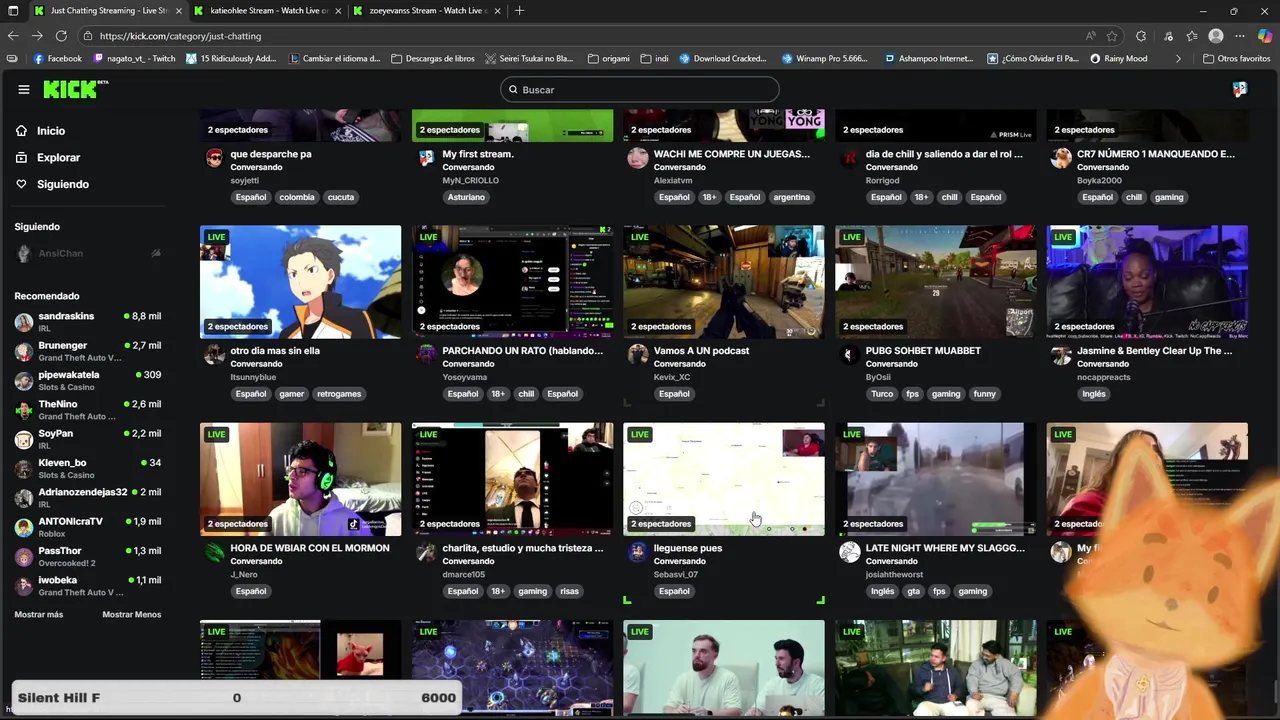Click the J_Nero streamer name
This screenshot has width=1280, height=720.
click(244, 575)
